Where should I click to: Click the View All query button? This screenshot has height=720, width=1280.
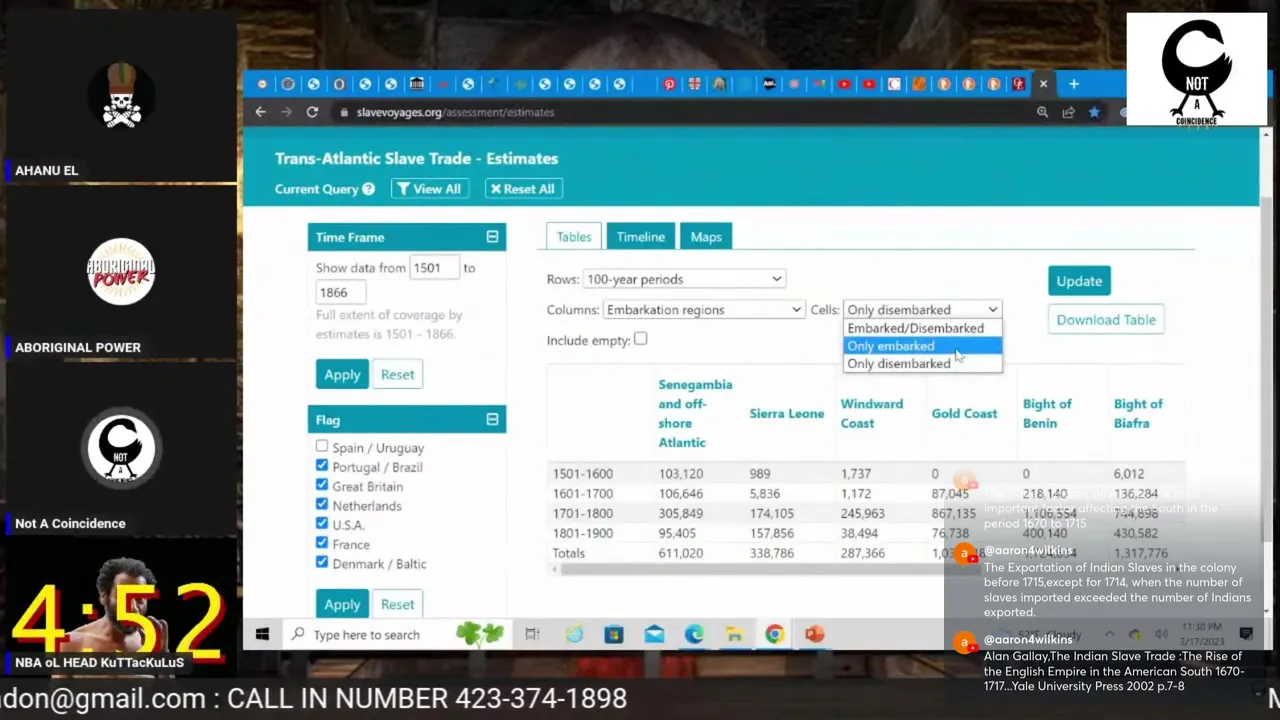[x=429, y=189]
